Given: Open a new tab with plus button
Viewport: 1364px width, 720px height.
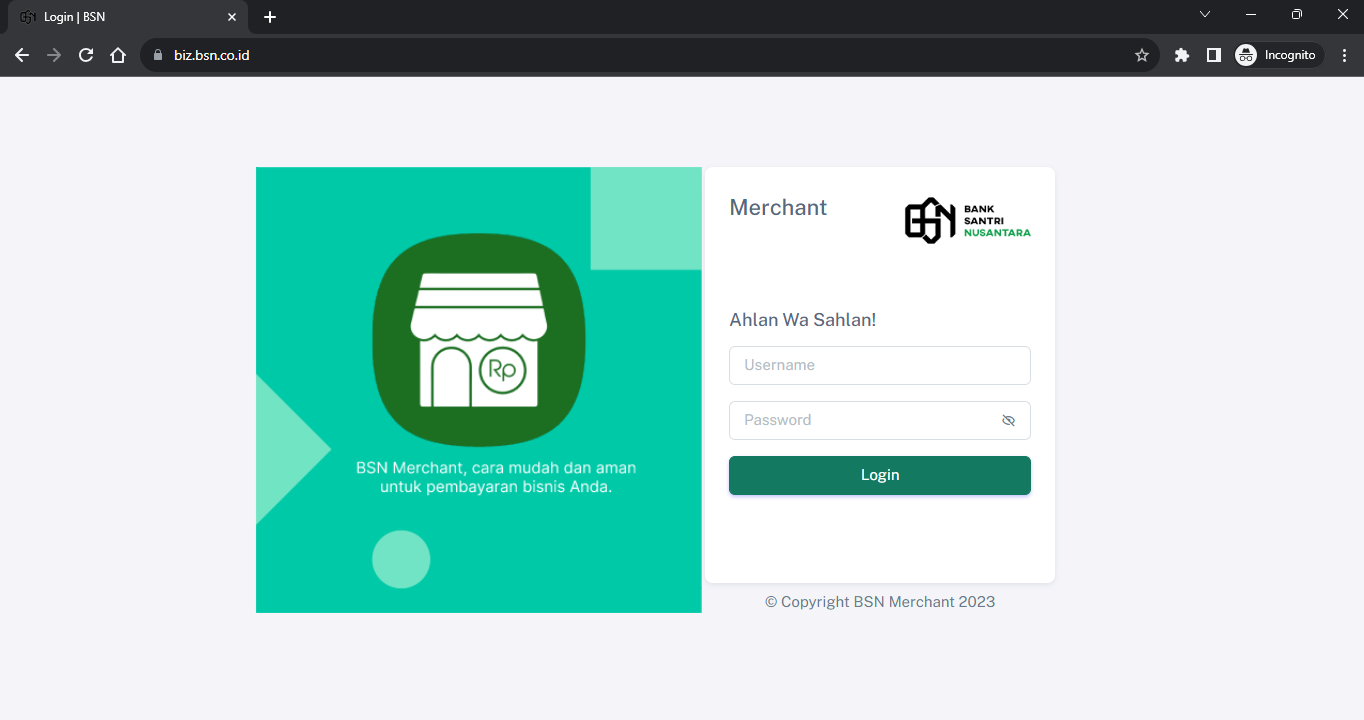Looking at the screenshot, I should pyautogui.click(x=270, y=17).
